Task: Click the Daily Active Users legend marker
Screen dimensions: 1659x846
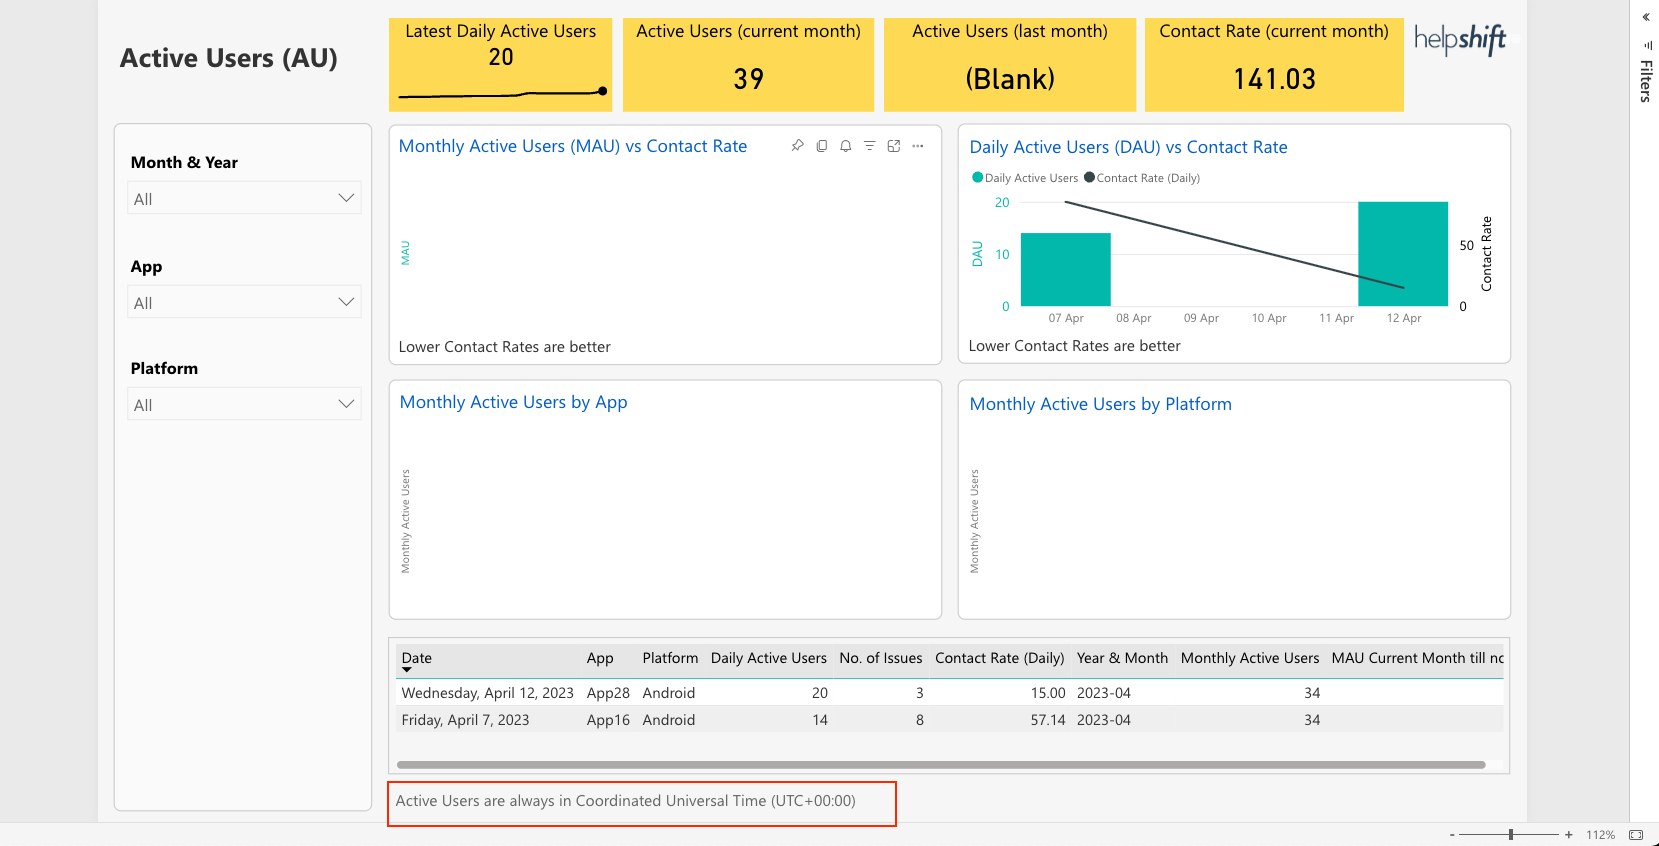Action: point(978,177)
